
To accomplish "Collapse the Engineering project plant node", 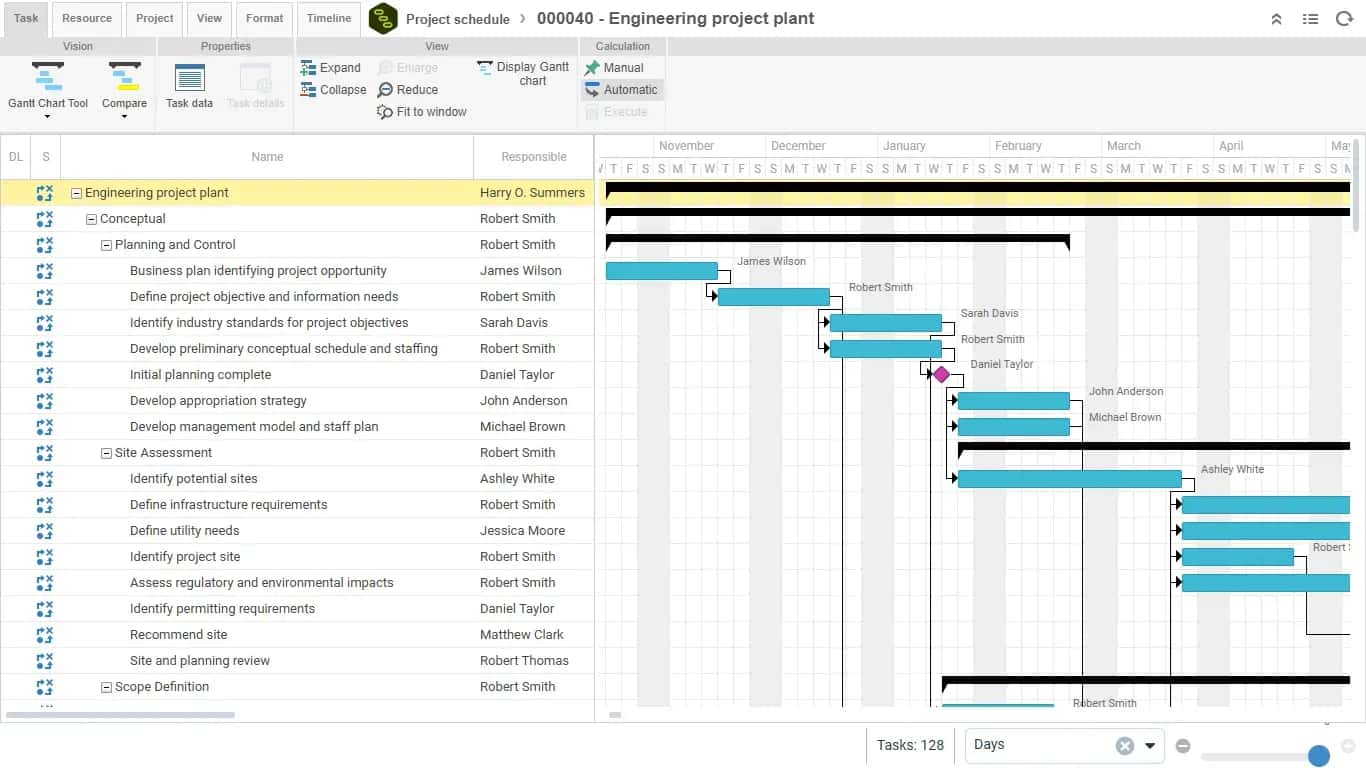I will tap(77, 193).
